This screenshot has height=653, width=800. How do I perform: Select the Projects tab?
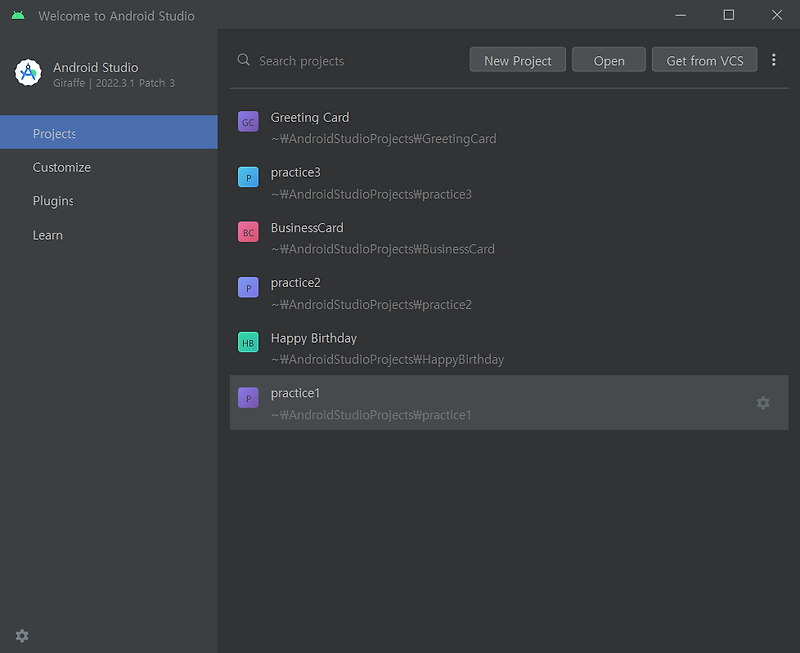[x=109, y=133]
